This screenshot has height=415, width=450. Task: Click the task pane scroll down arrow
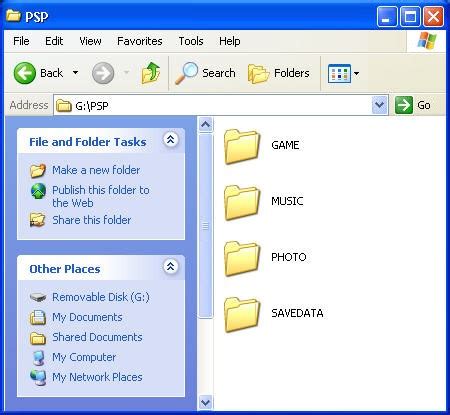point(206,402)
